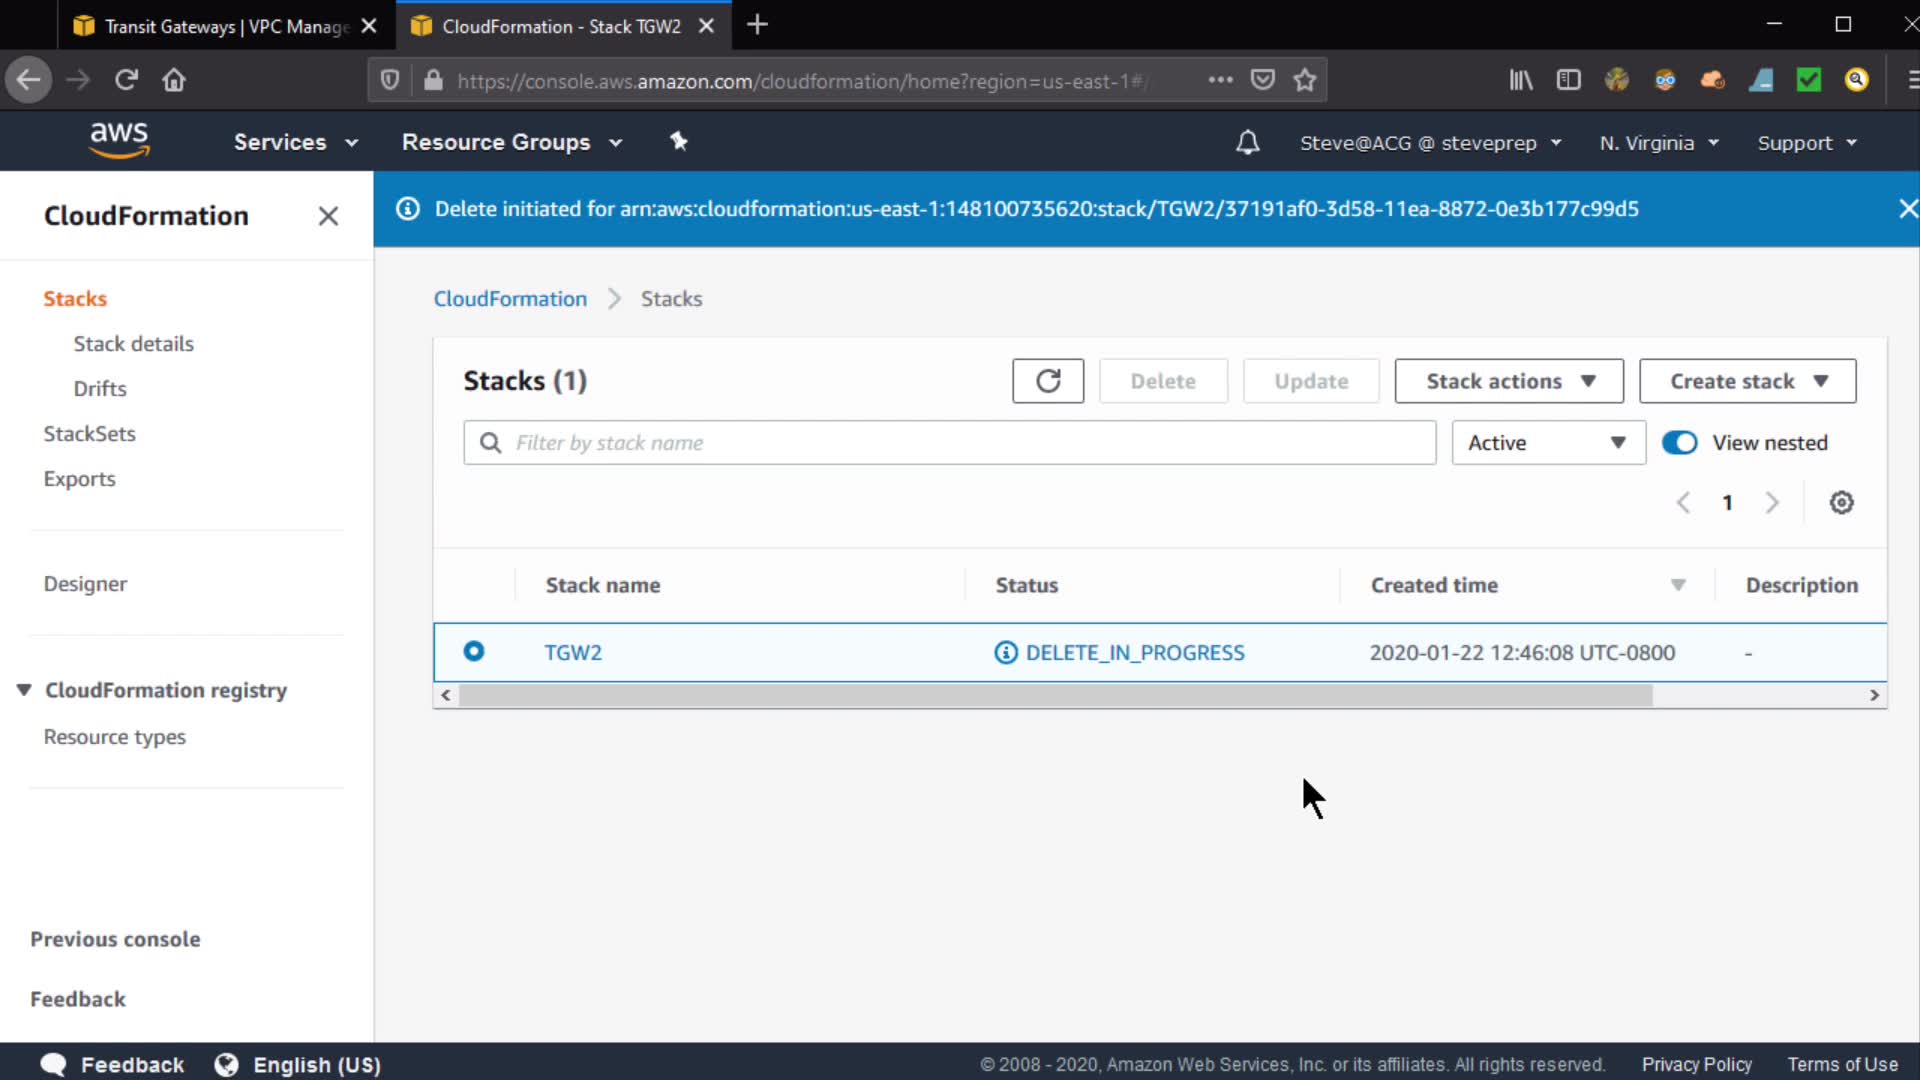Click the DELETE_IN_PROGRESS status info icon
The height and width of the screenshot is (1080, 1920).
1006,653
